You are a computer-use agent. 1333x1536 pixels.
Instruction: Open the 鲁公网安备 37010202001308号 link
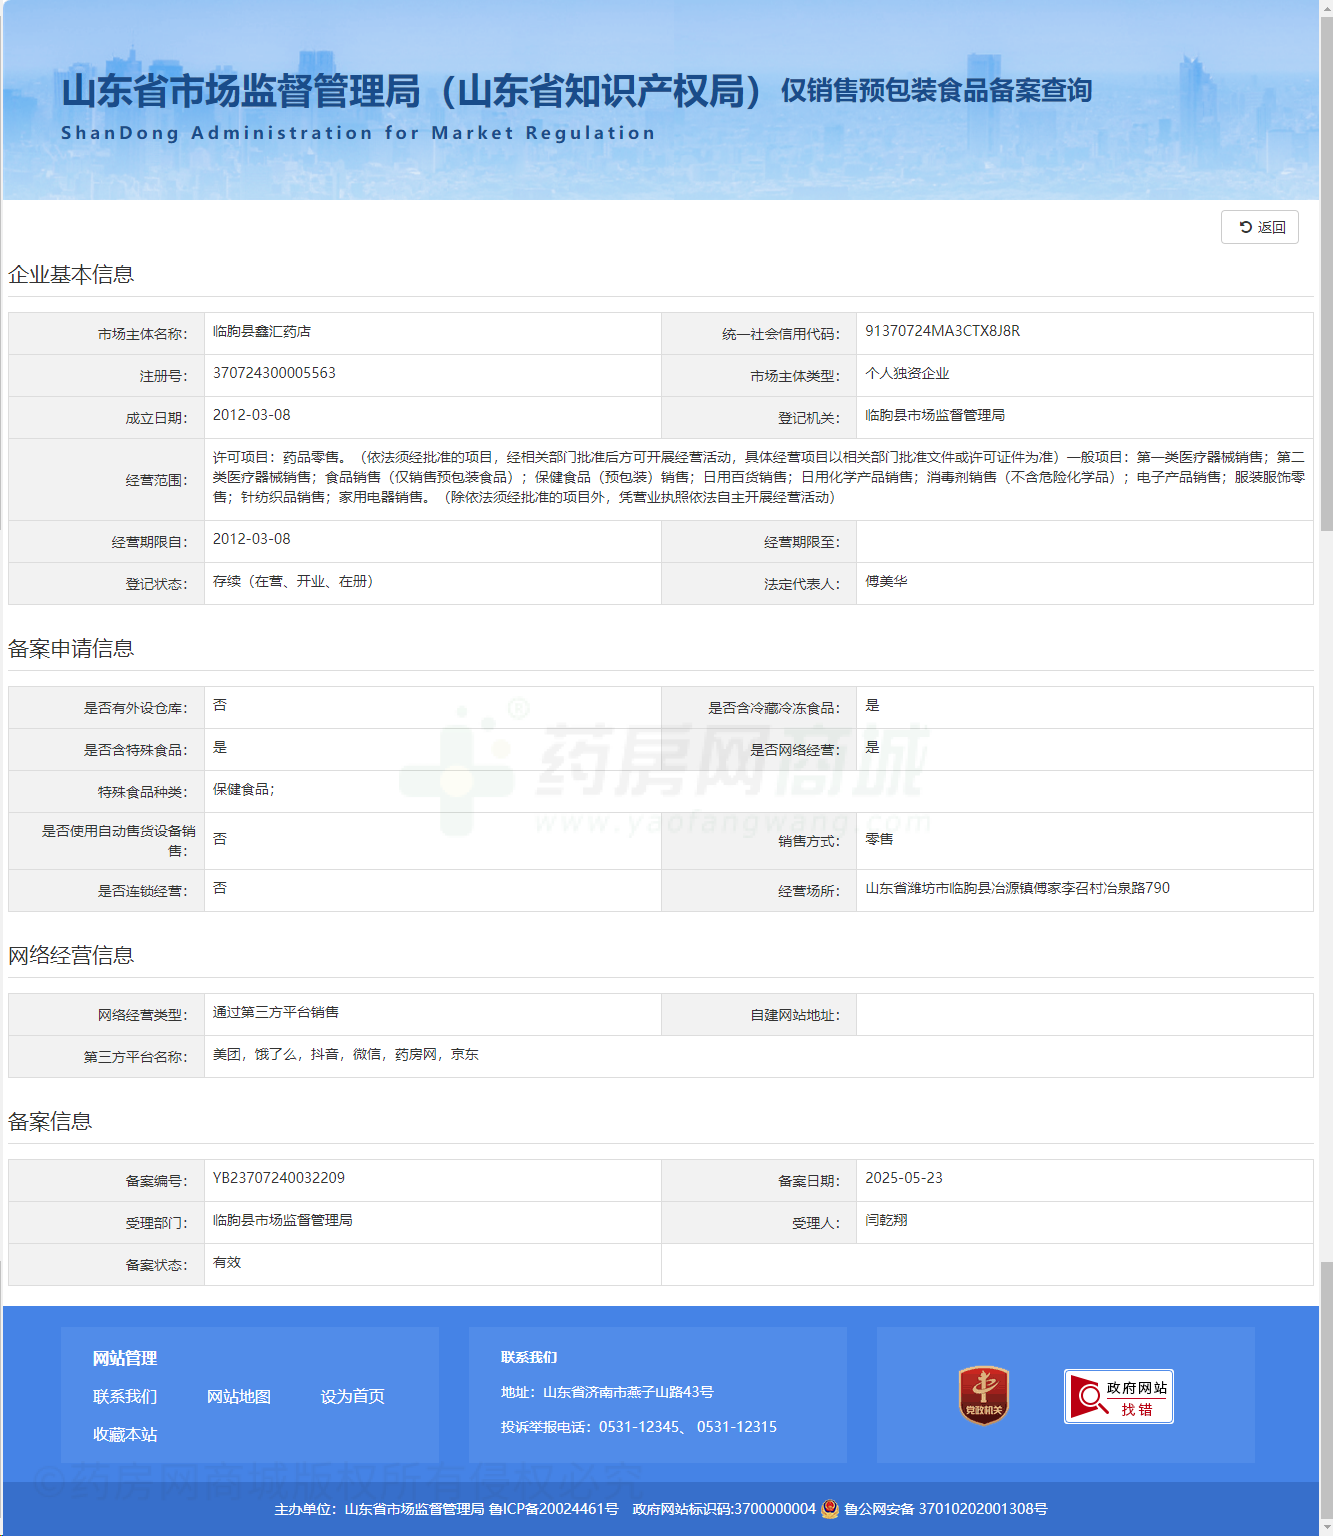945,1509
